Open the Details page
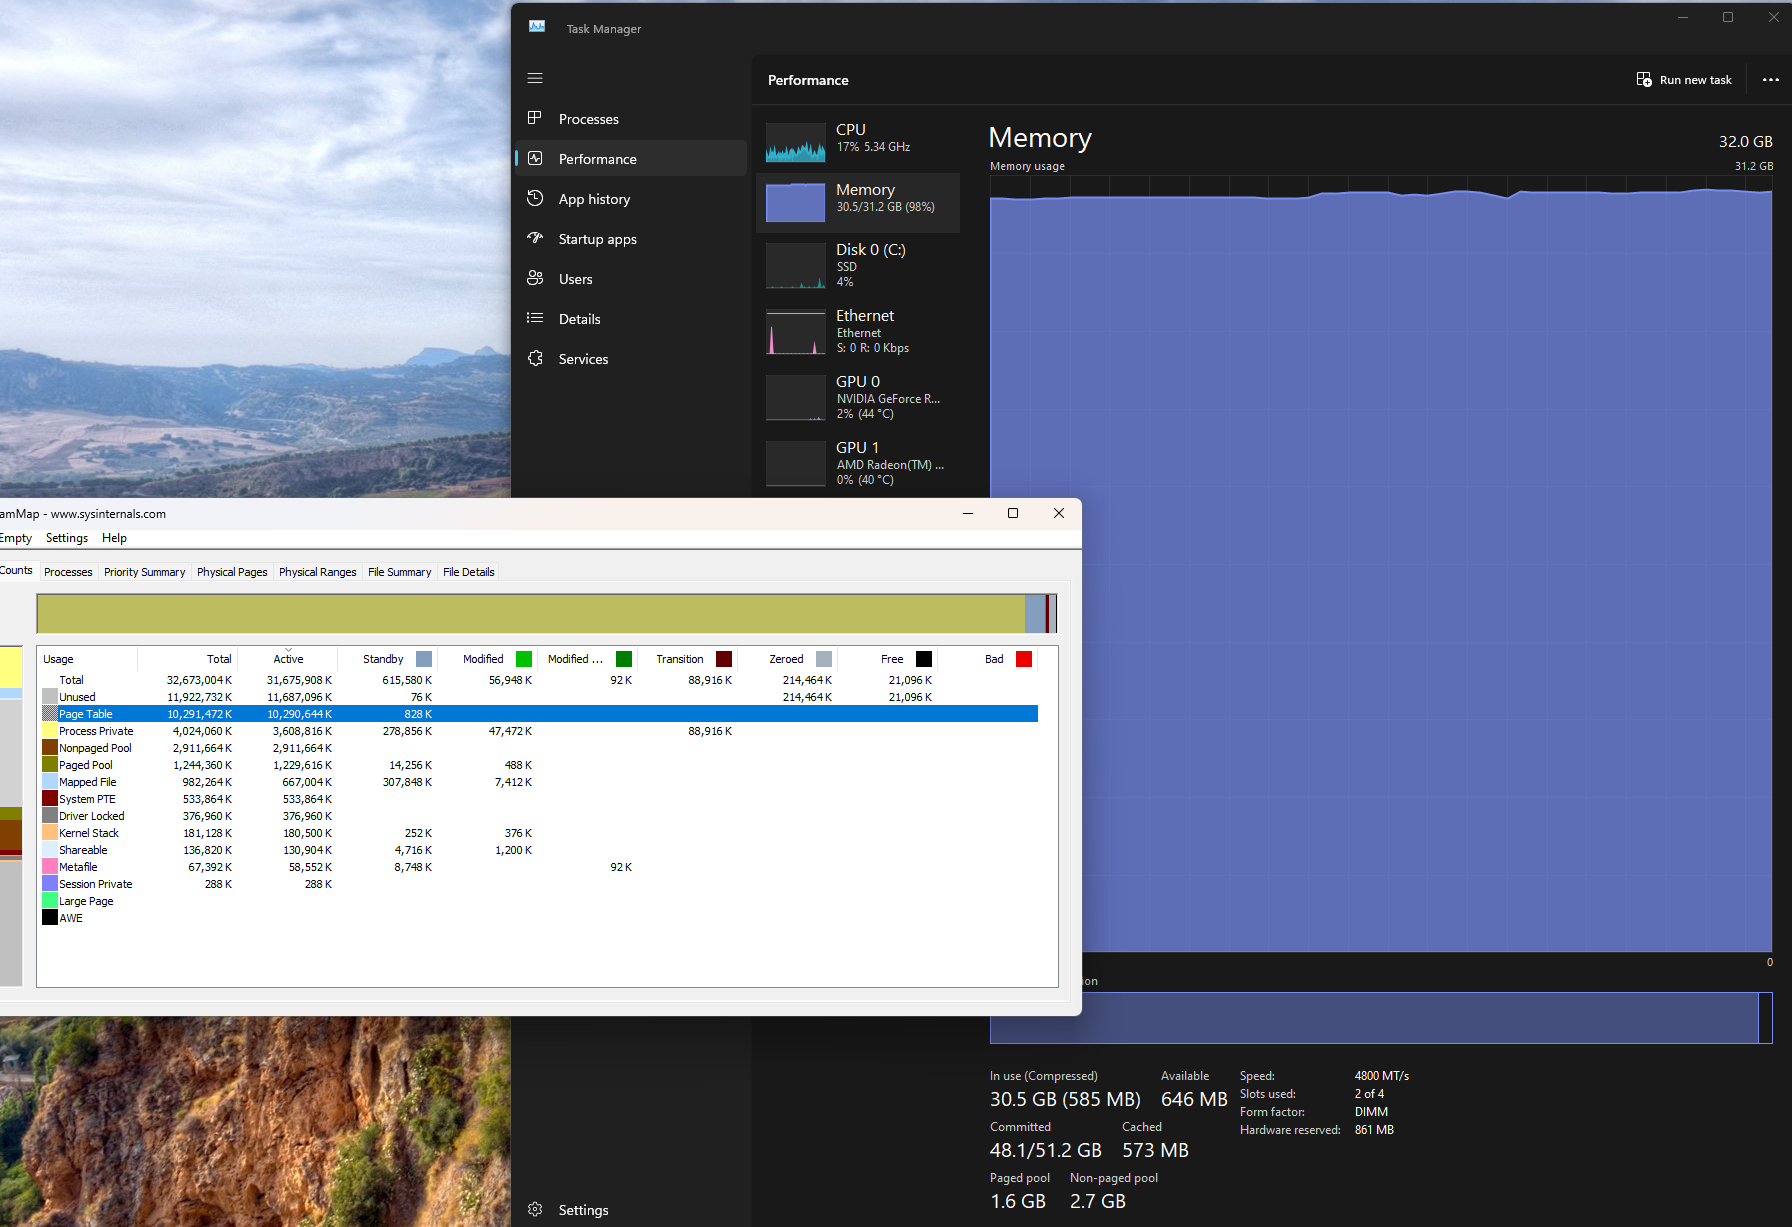1792x1227 pixels. pos(631,318)
